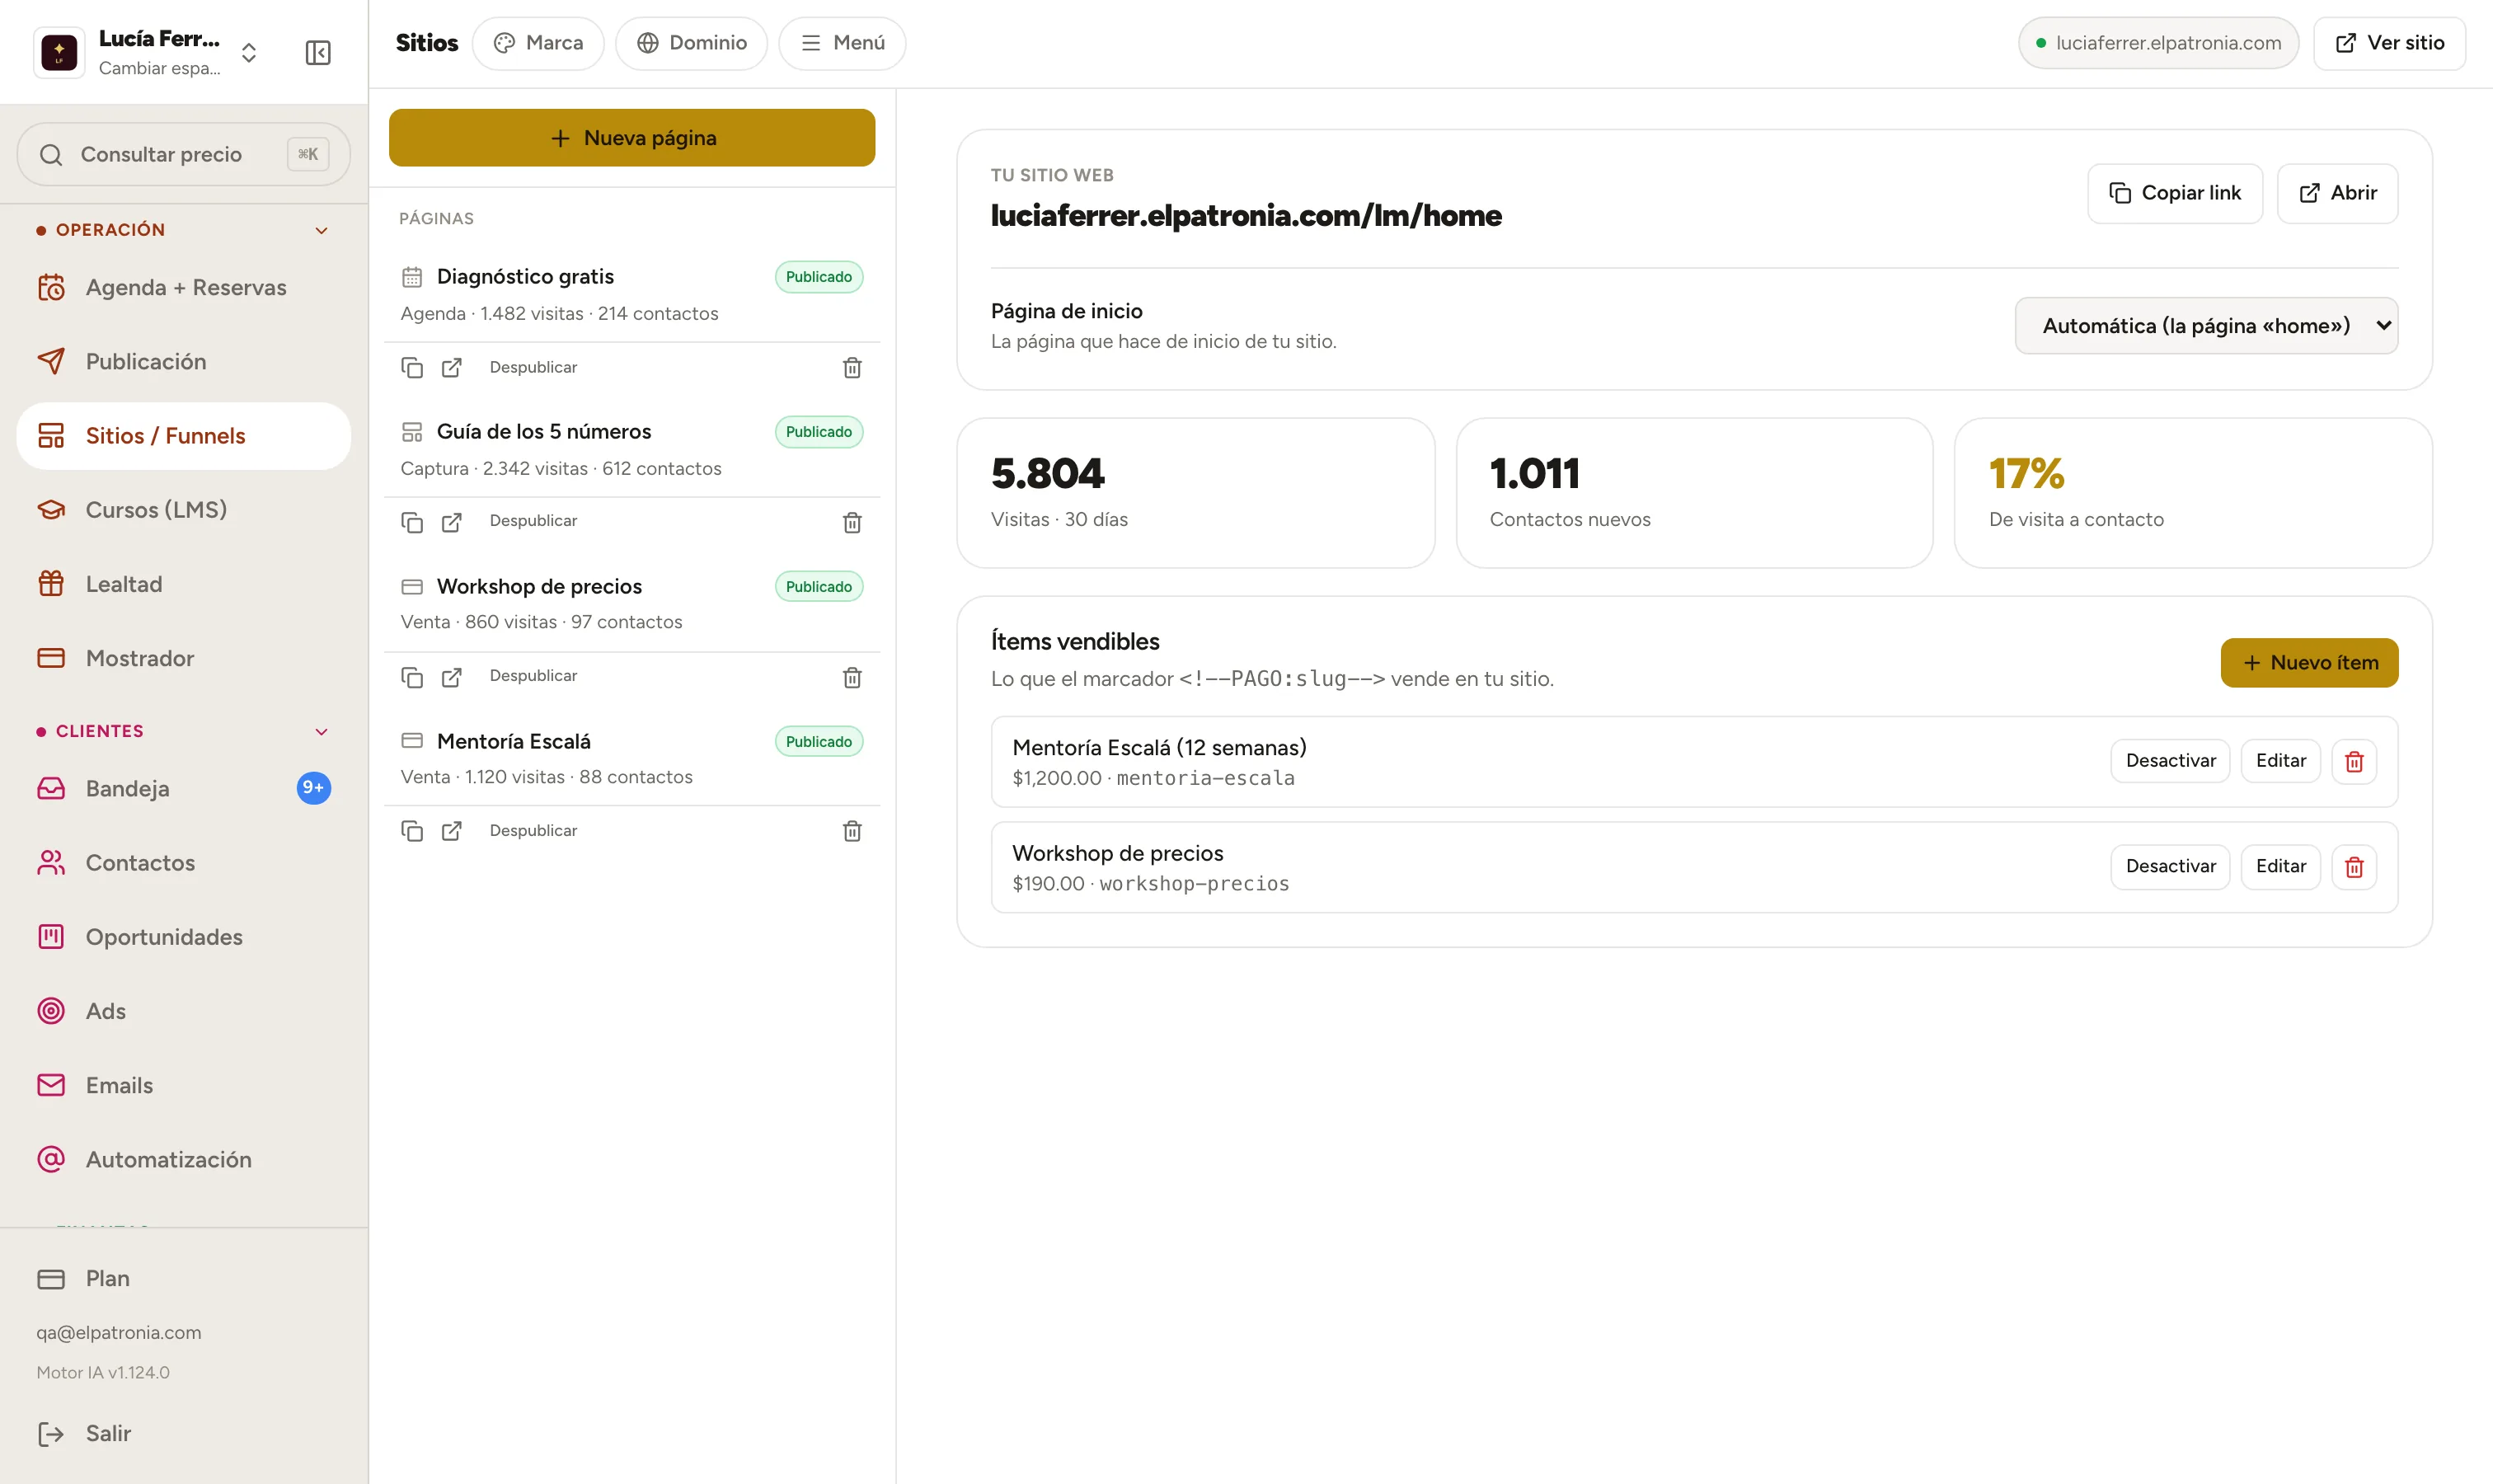Click Ver sitio button
Viewport: 2493px width, 1484px height.
[2389, 43]
